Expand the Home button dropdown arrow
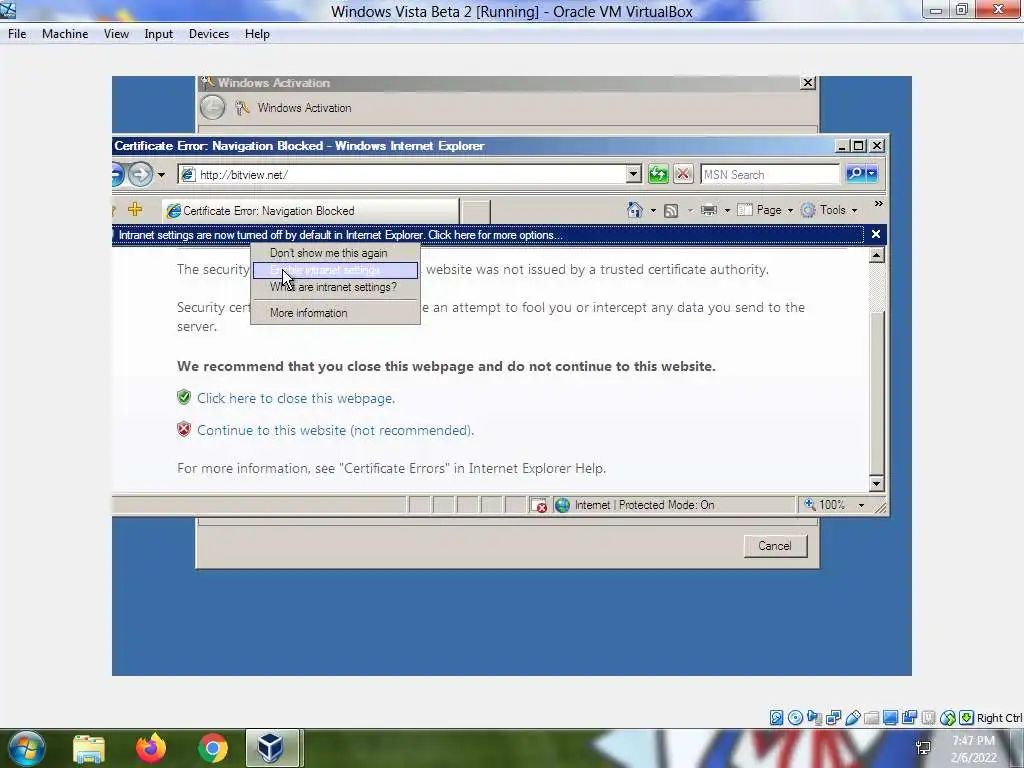The height and width of the screenshot is (768, 1024). [653, 210]
